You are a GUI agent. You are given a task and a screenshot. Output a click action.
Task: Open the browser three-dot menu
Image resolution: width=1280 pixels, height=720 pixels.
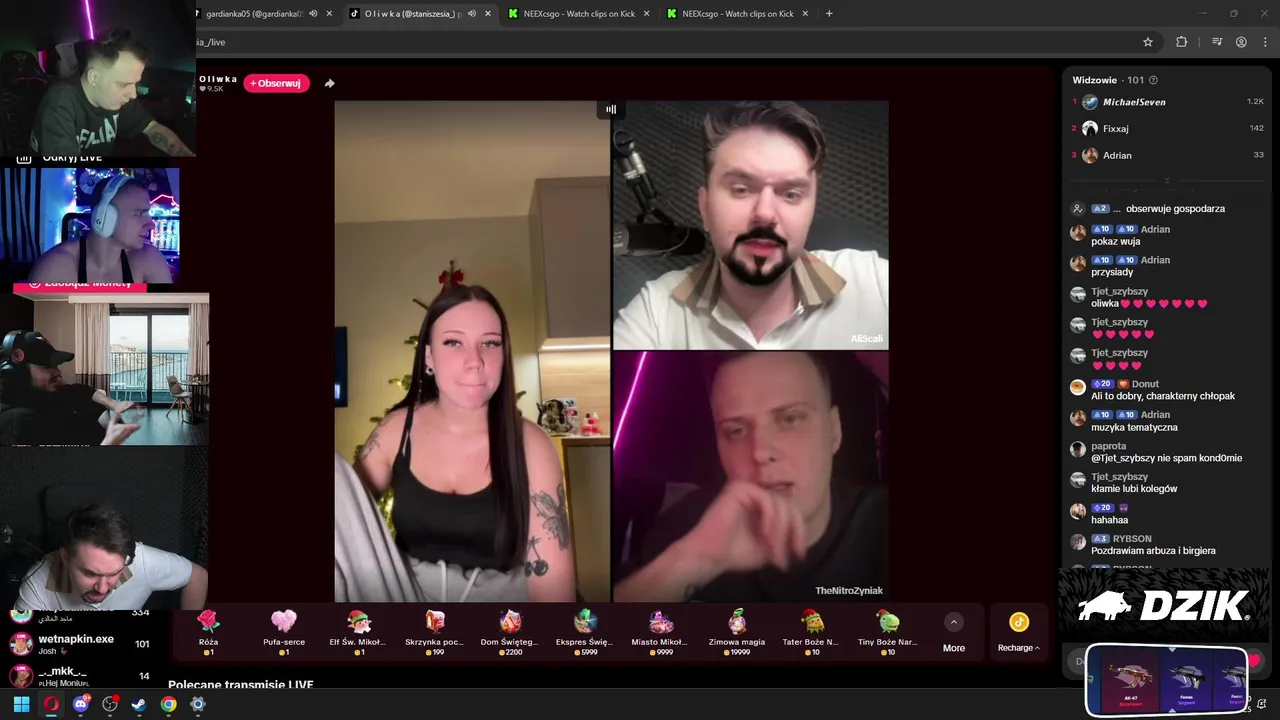click(1266, 42)
